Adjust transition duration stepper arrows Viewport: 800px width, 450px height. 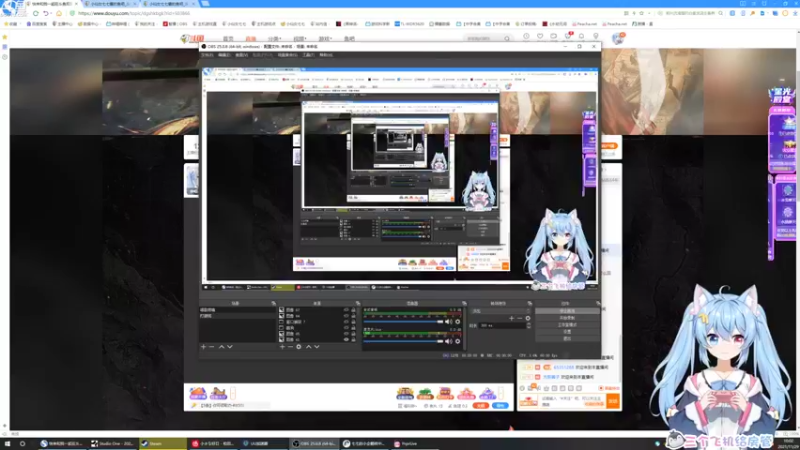pyautogui.click(x=529, y=326)
